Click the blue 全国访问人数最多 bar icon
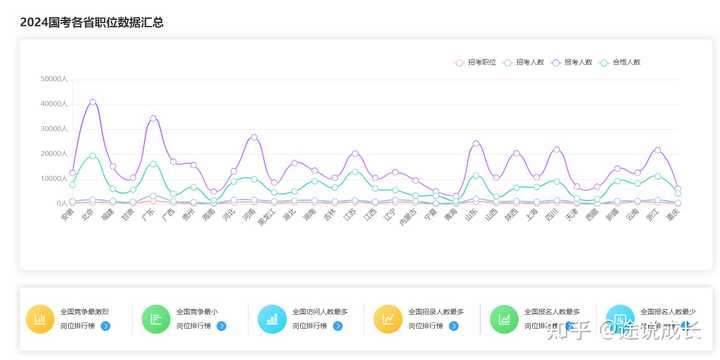 pos(272,319)
